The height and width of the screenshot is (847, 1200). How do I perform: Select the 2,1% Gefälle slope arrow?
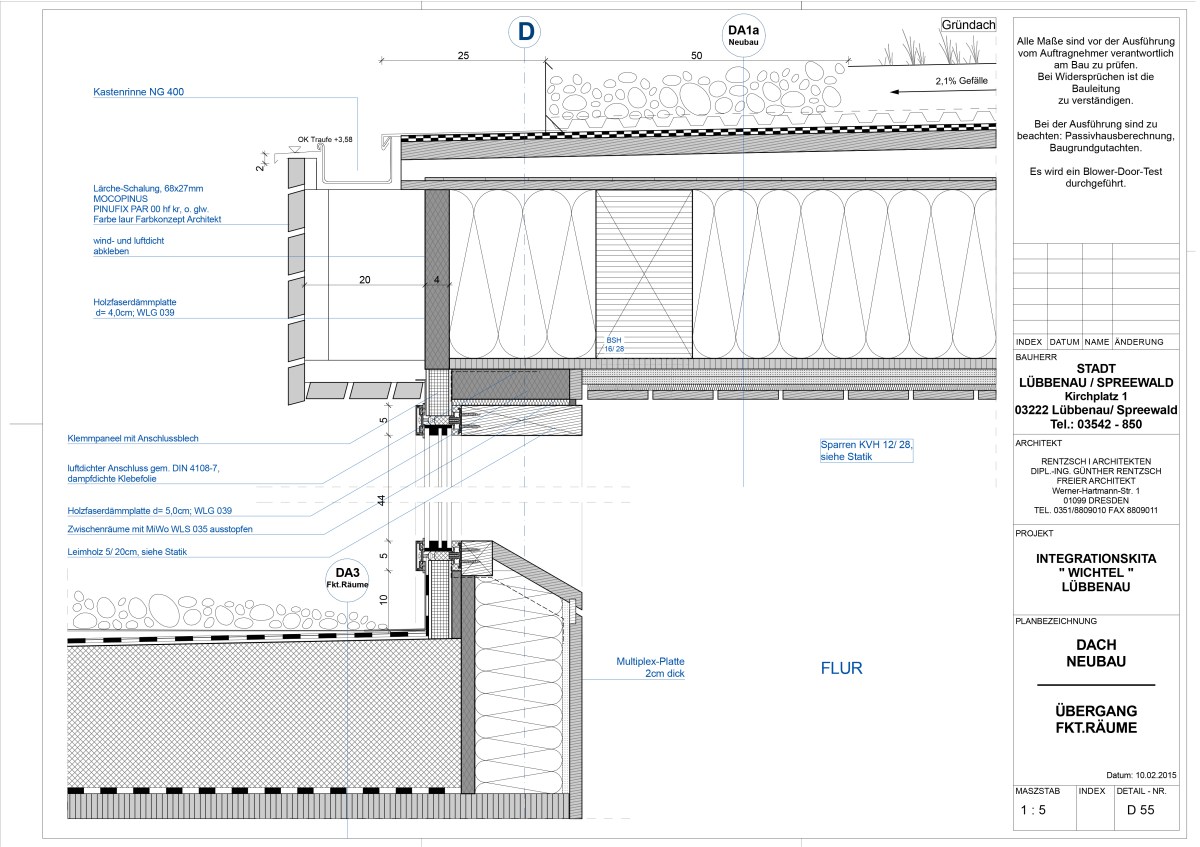click(940, 91)
